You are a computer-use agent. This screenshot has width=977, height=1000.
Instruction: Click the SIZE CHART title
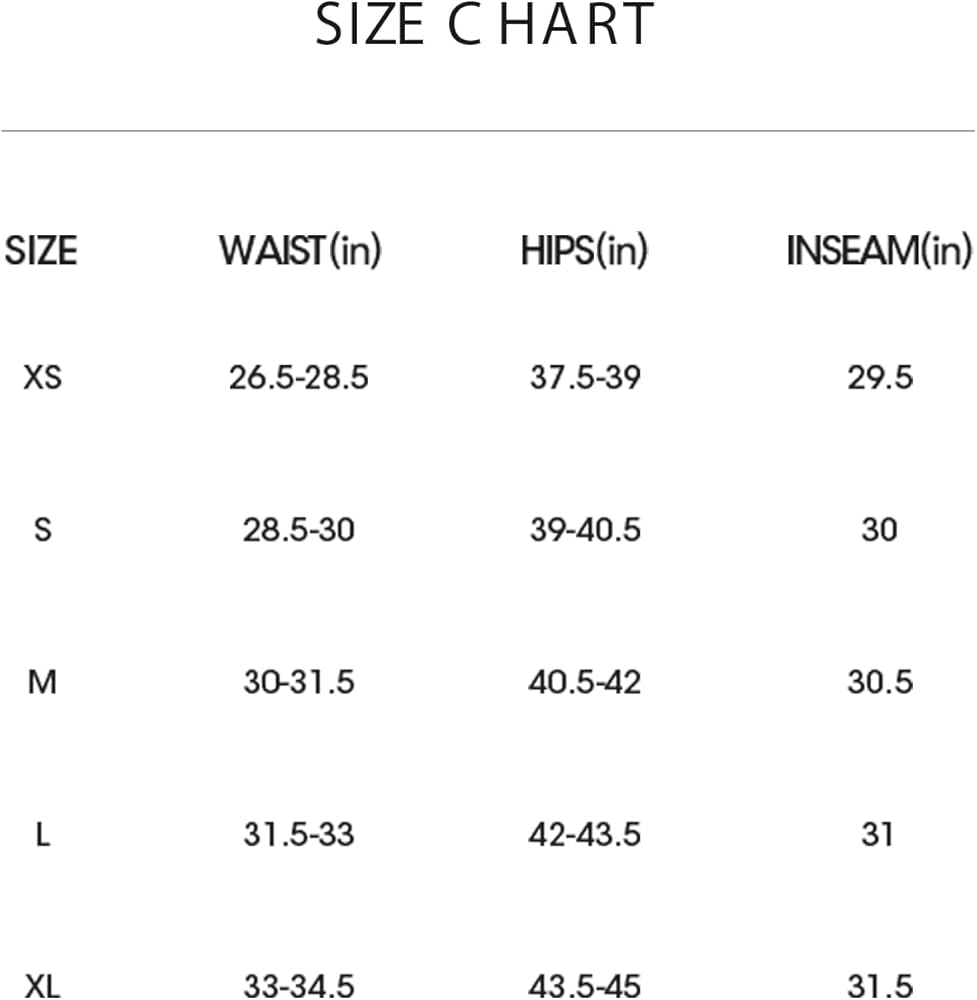(486, 26)
